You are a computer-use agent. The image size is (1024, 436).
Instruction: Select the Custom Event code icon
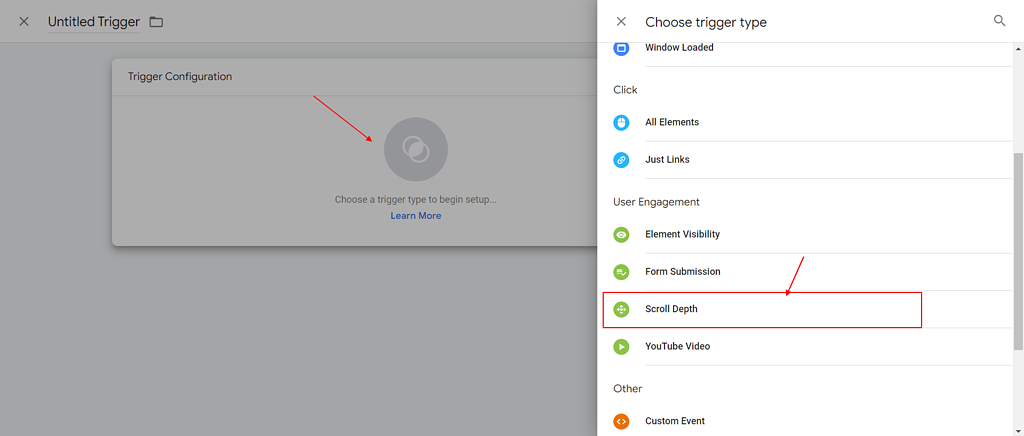point(621,421)
